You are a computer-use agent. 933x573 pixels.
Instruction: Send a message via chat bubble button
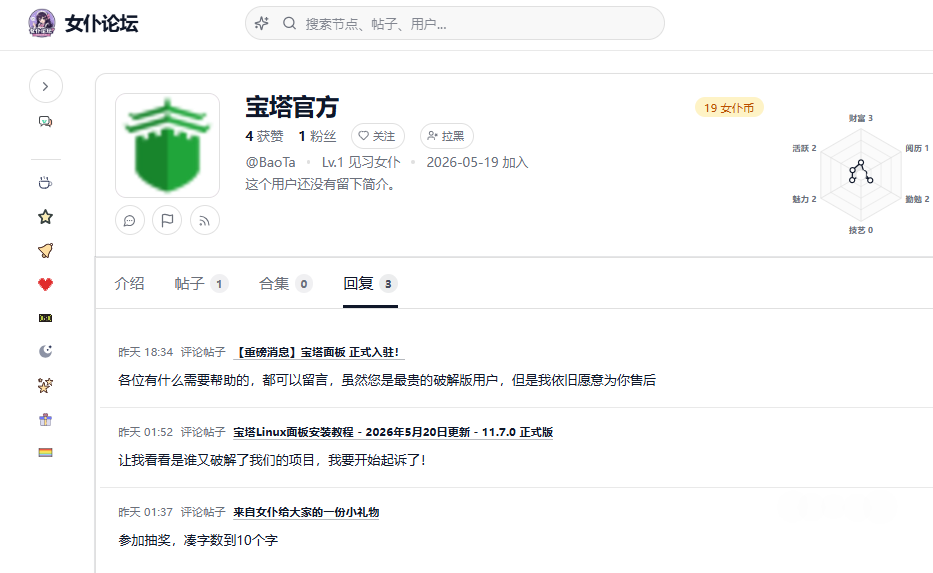point(130,221)
